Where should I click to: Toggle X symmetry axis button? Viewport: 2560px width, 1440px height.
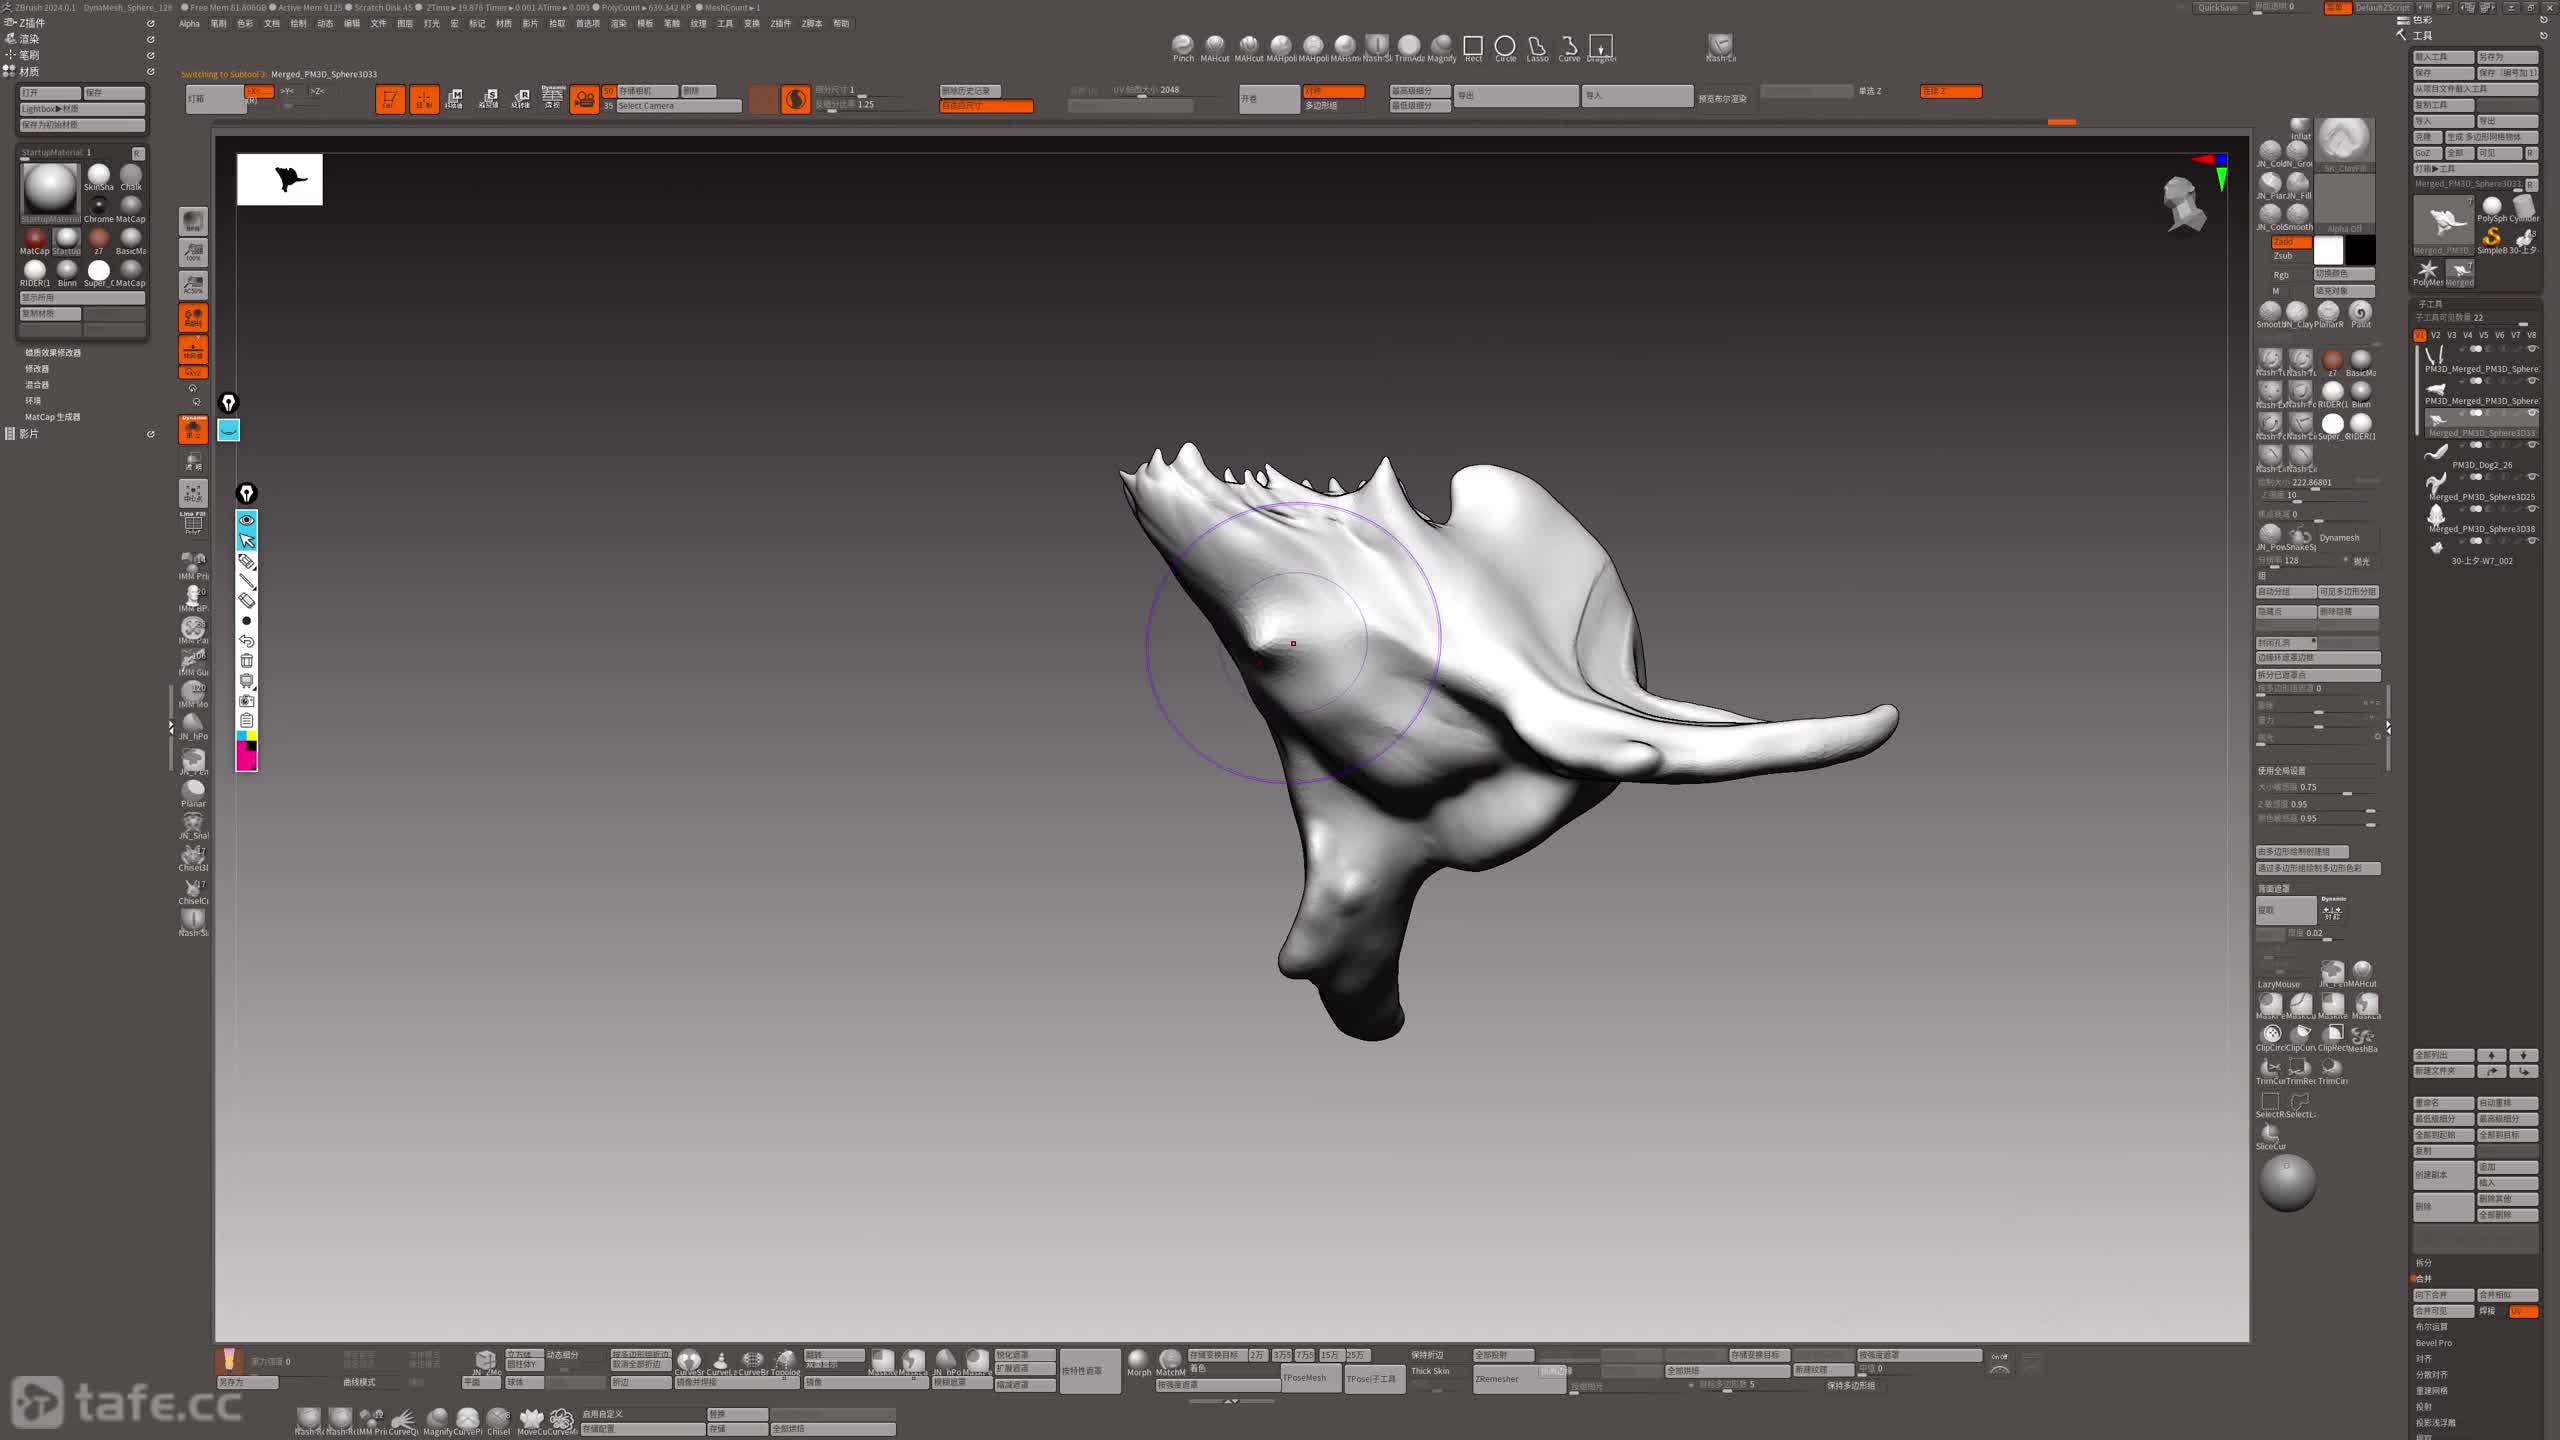pyautogui.click(x=259, y=91)
